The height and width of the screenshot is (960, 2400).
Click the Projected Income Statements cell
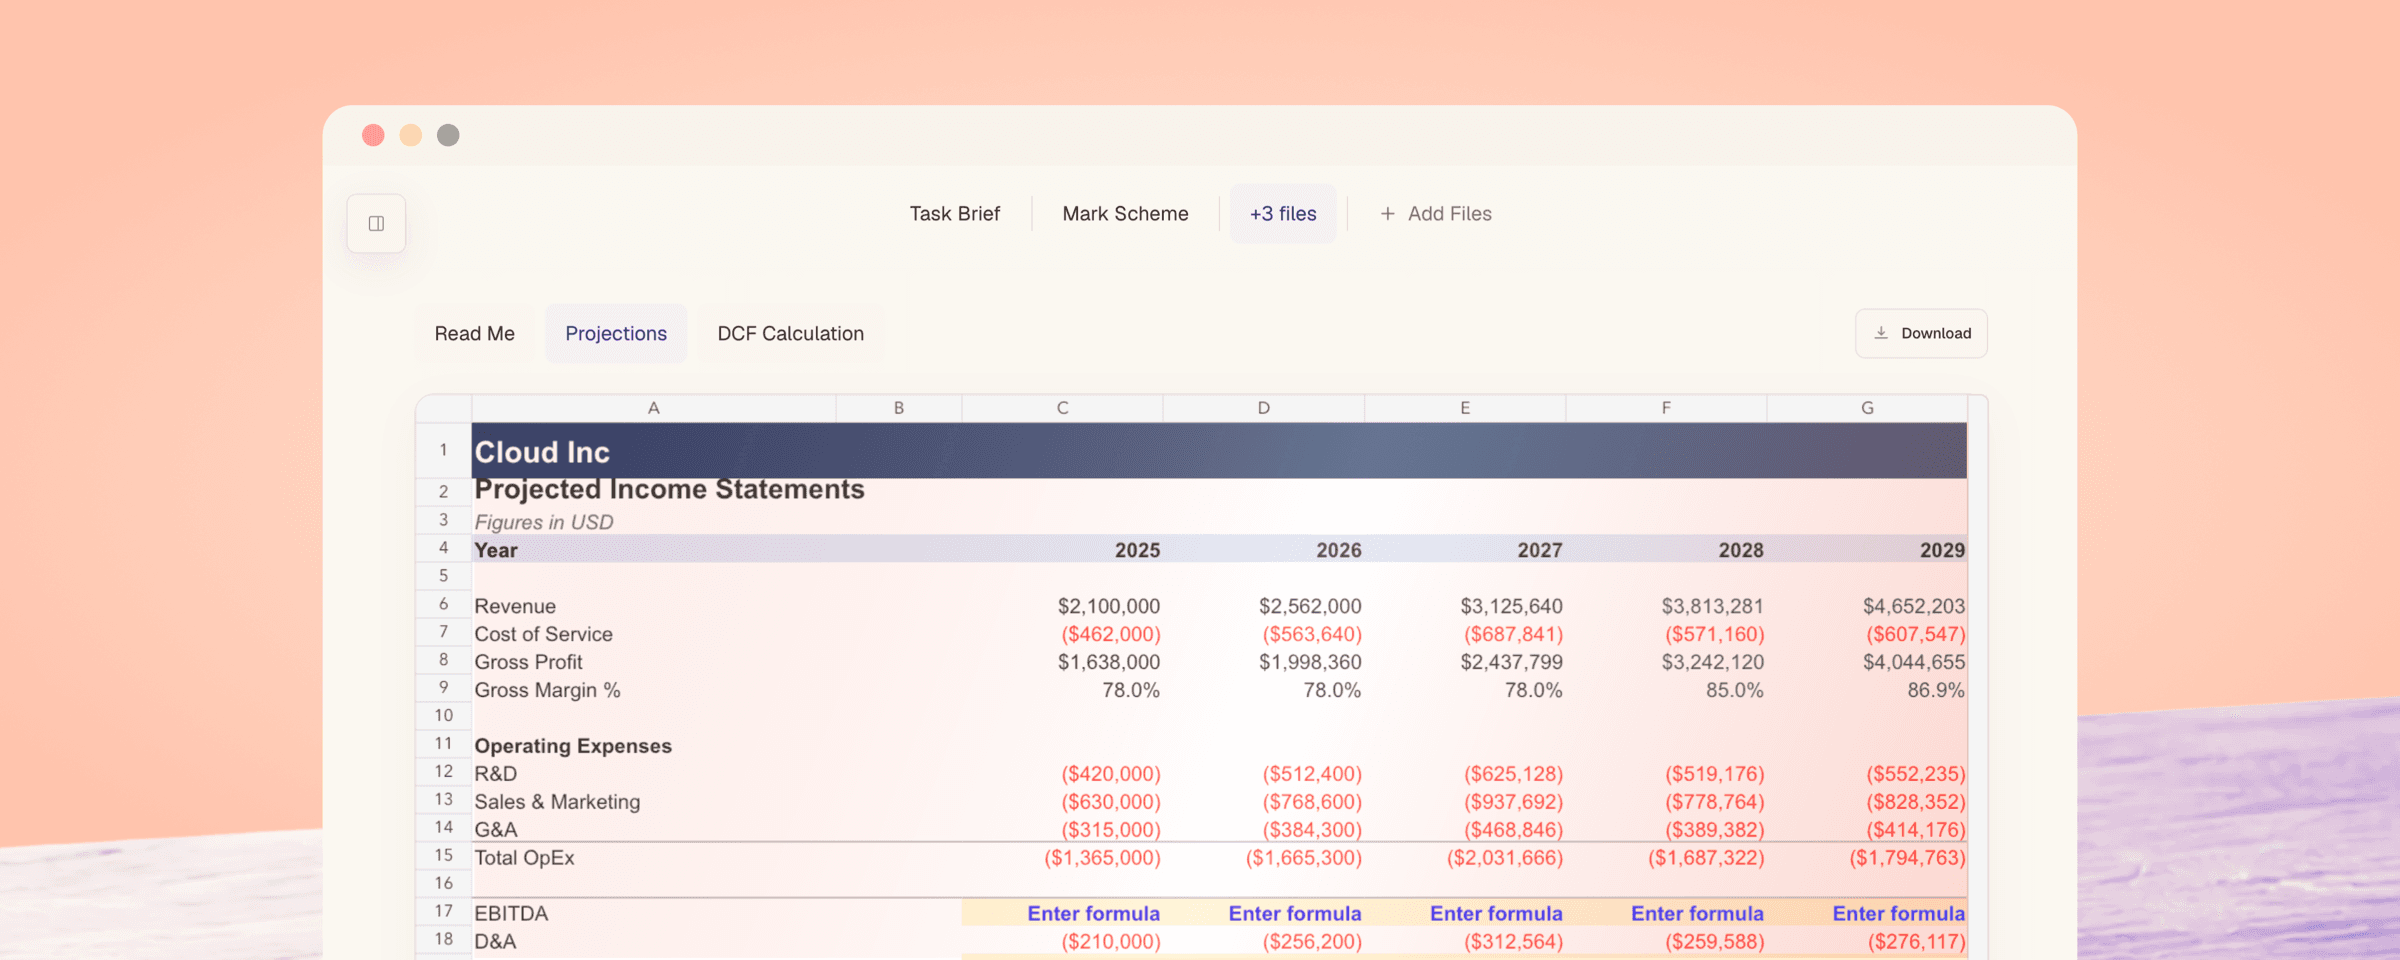[x=669, y=489]
